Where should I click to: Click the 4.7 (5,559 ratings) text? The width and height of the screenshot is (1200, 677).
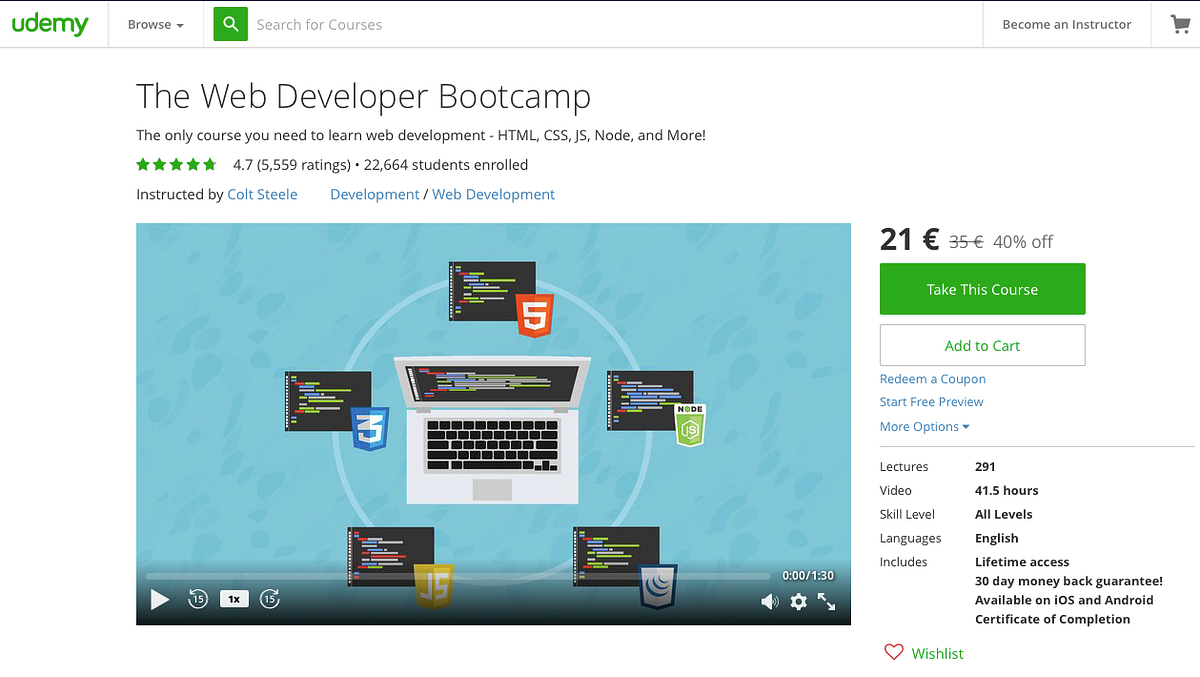pos(291,165)
